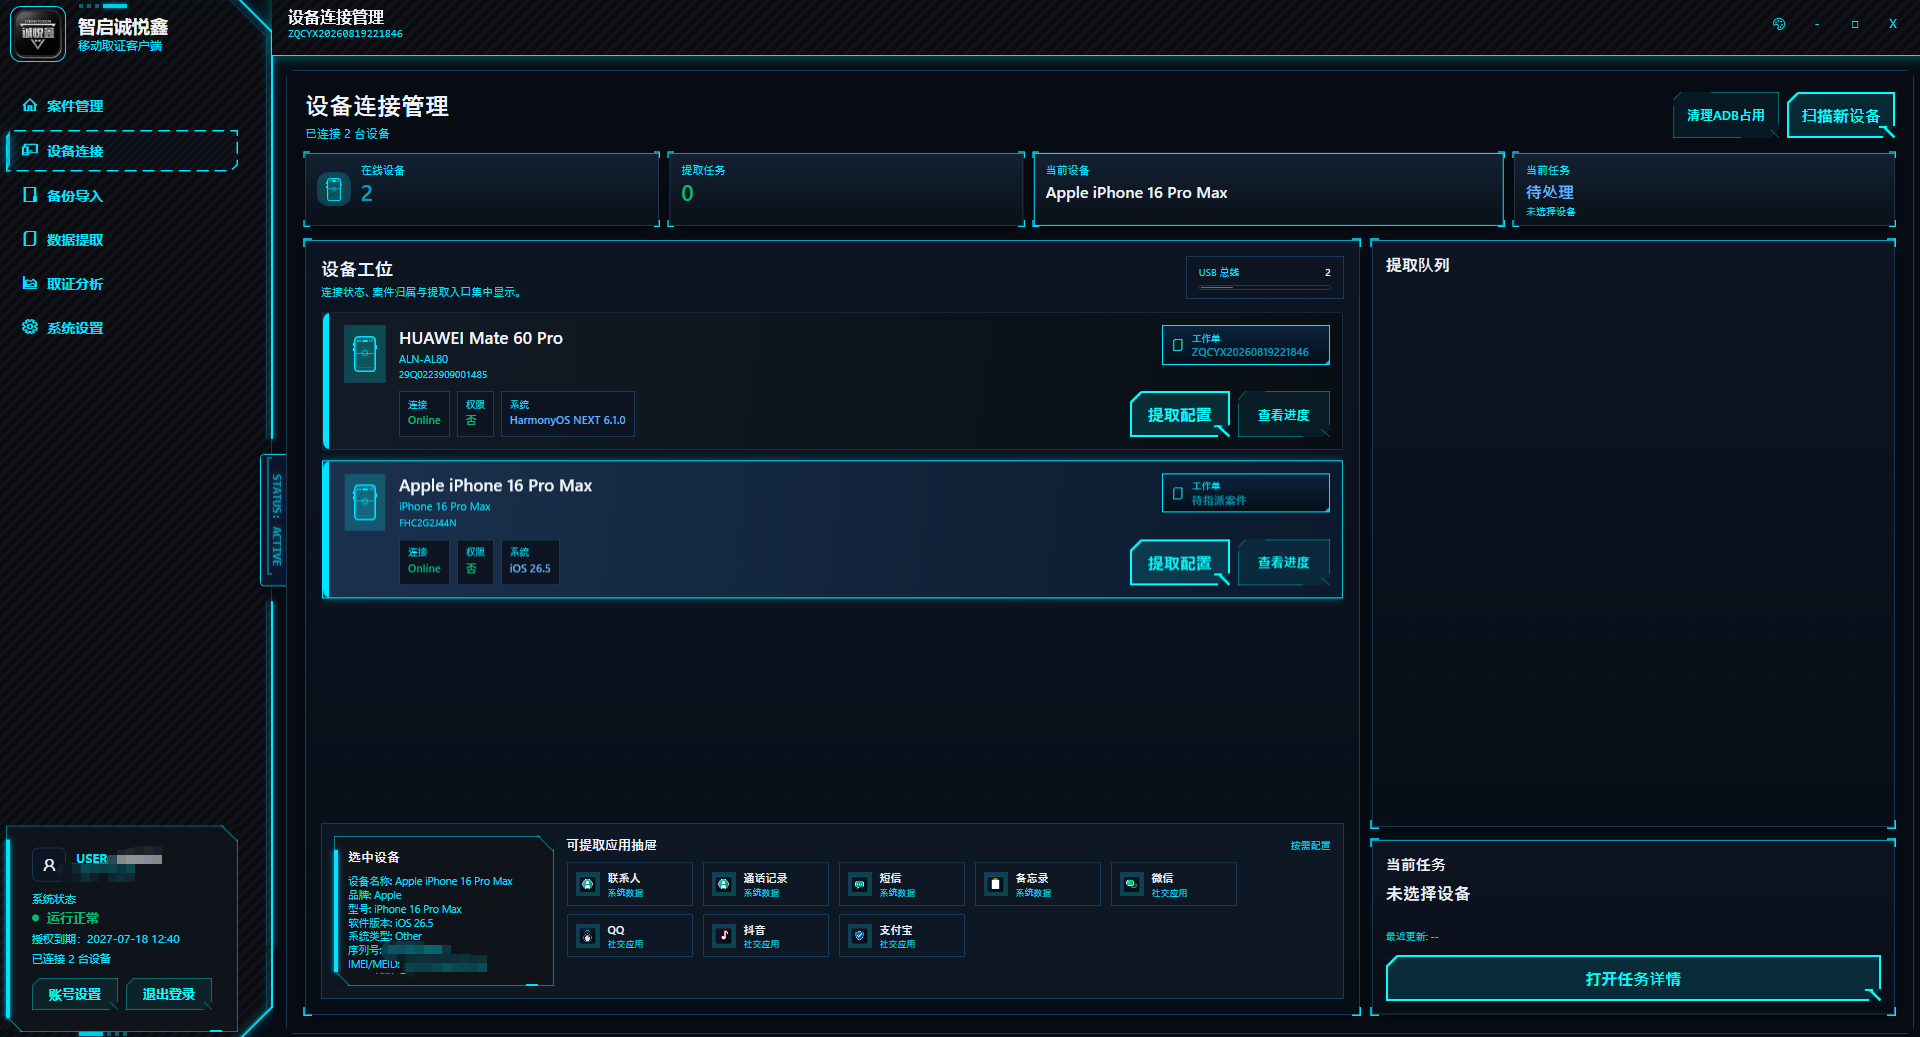The width and height of the screenshot is (1920, 1037).
Task: Click the HUAWEI Mate 60 Pro device icon
Action: pos(365,354)
